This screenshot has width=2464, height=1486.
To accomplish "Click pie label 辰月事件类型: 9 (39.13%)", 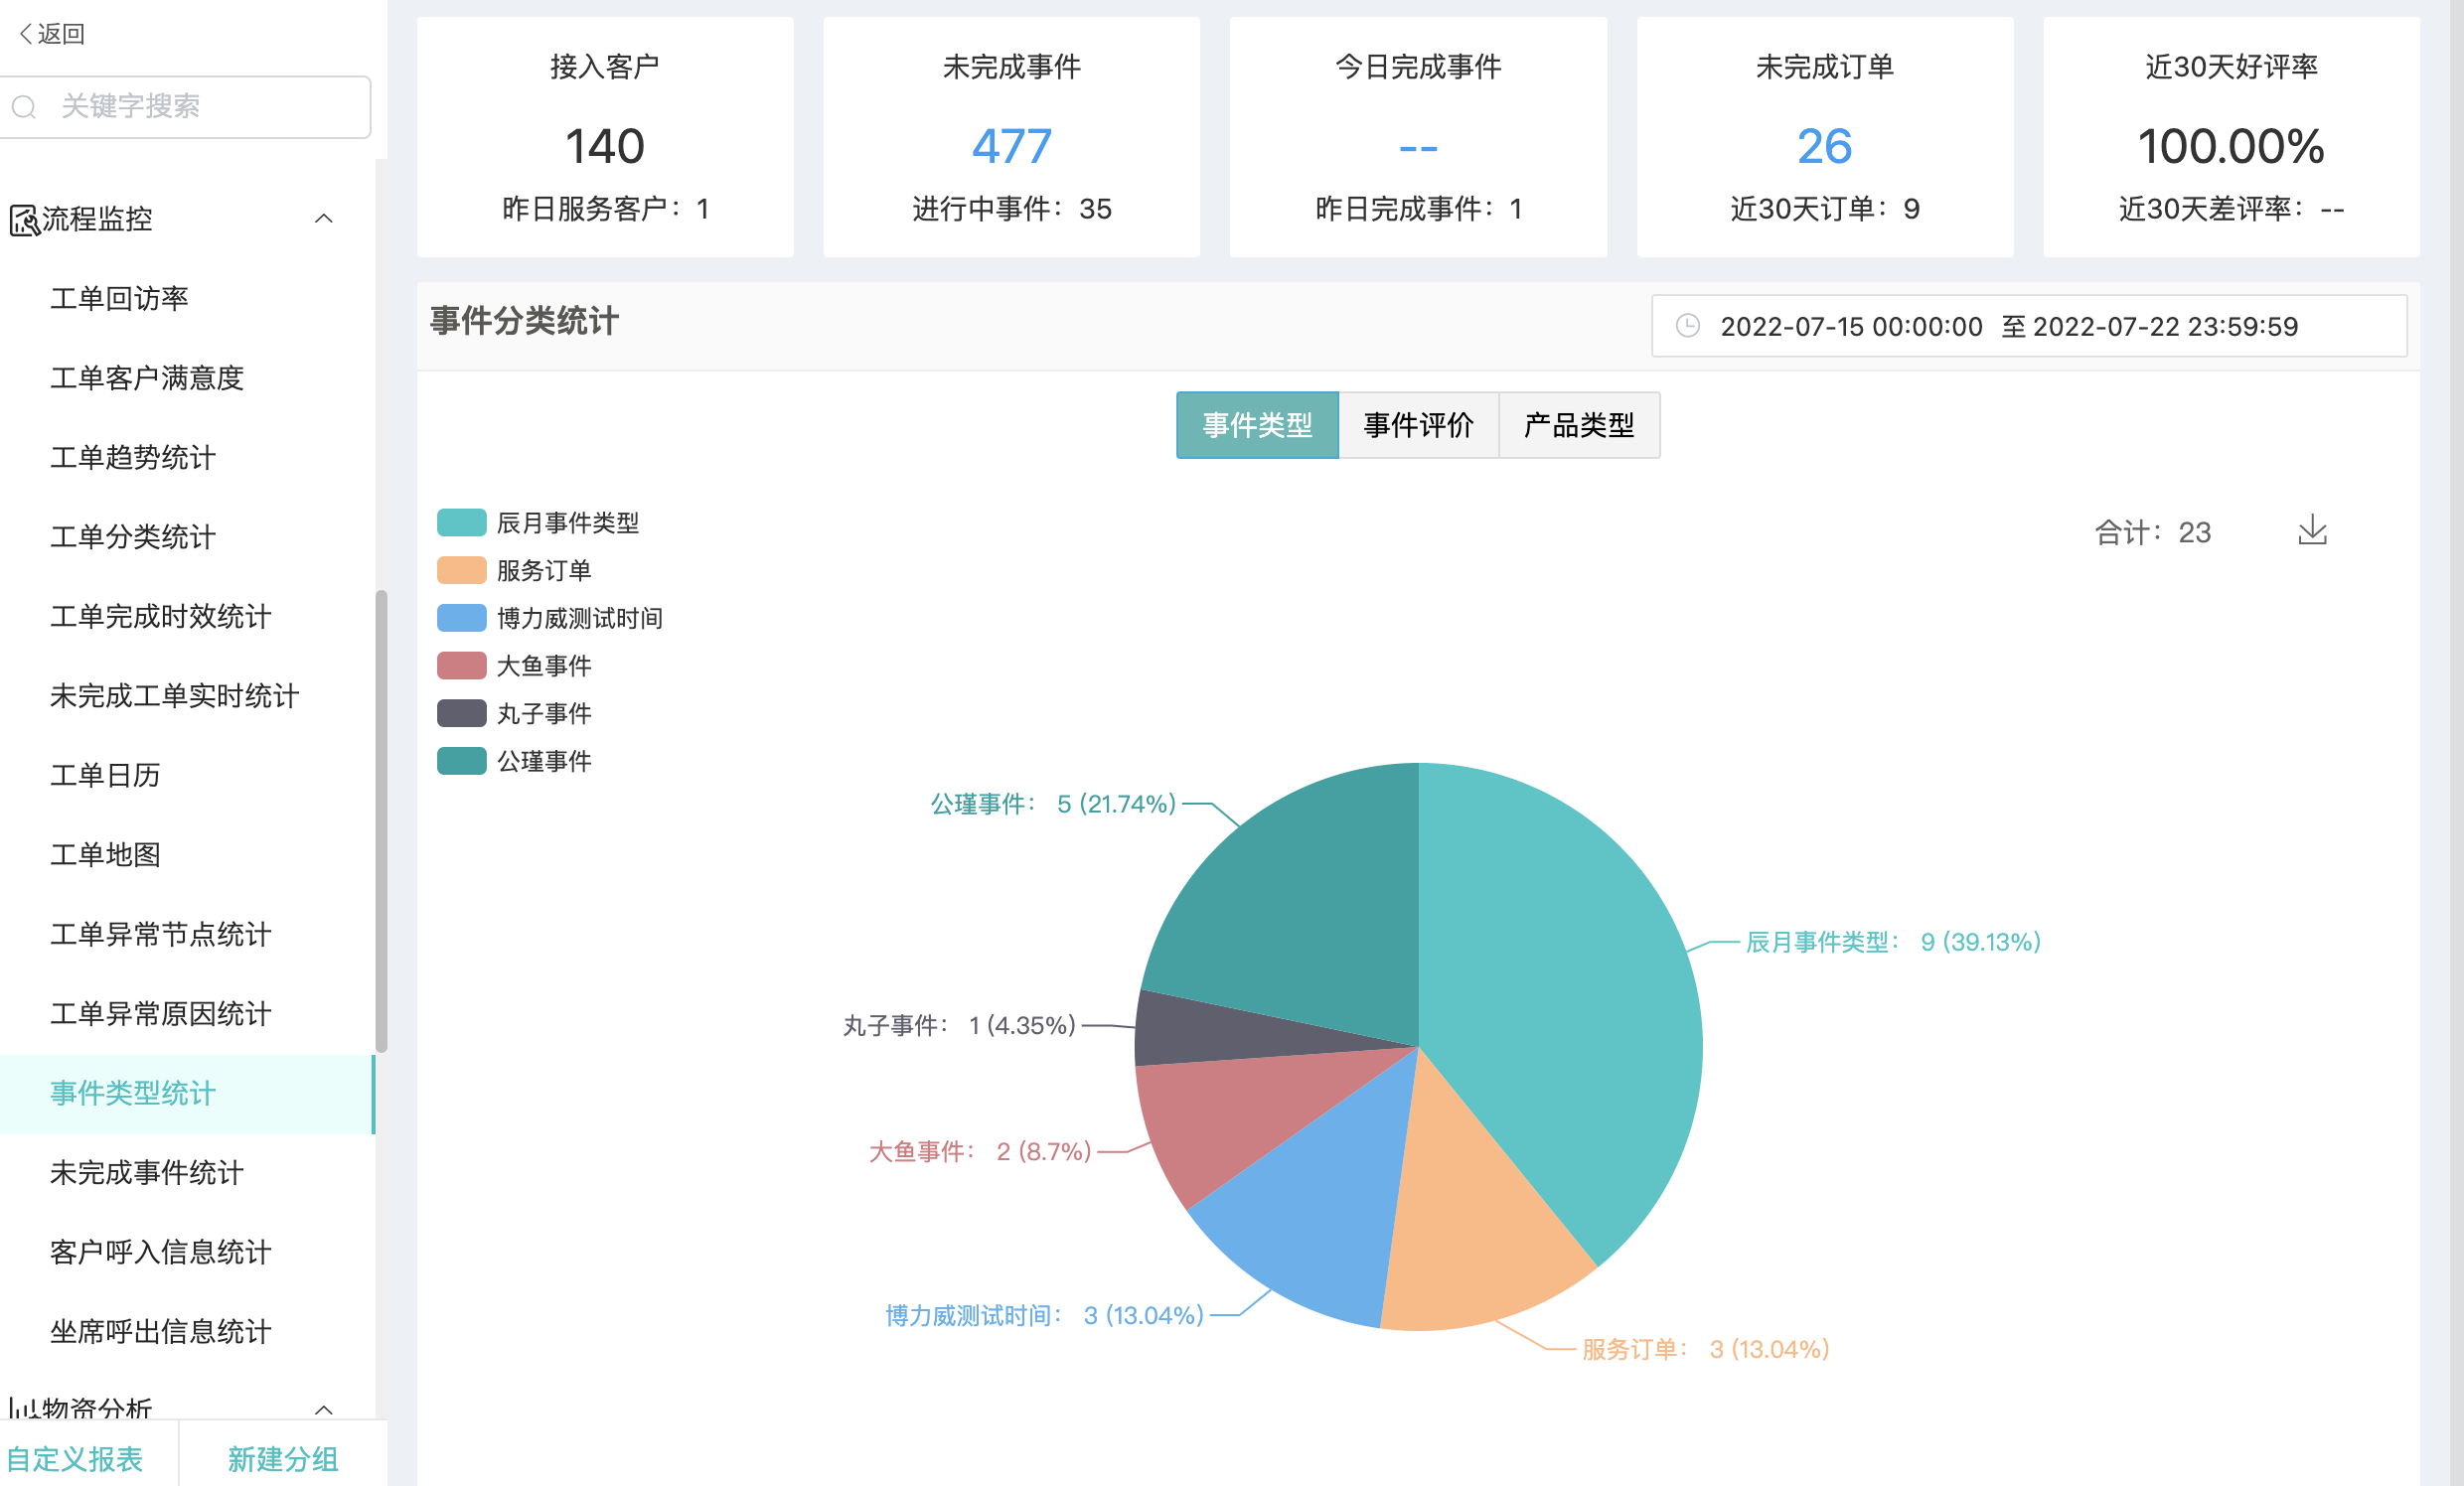I will (1893, 942).
